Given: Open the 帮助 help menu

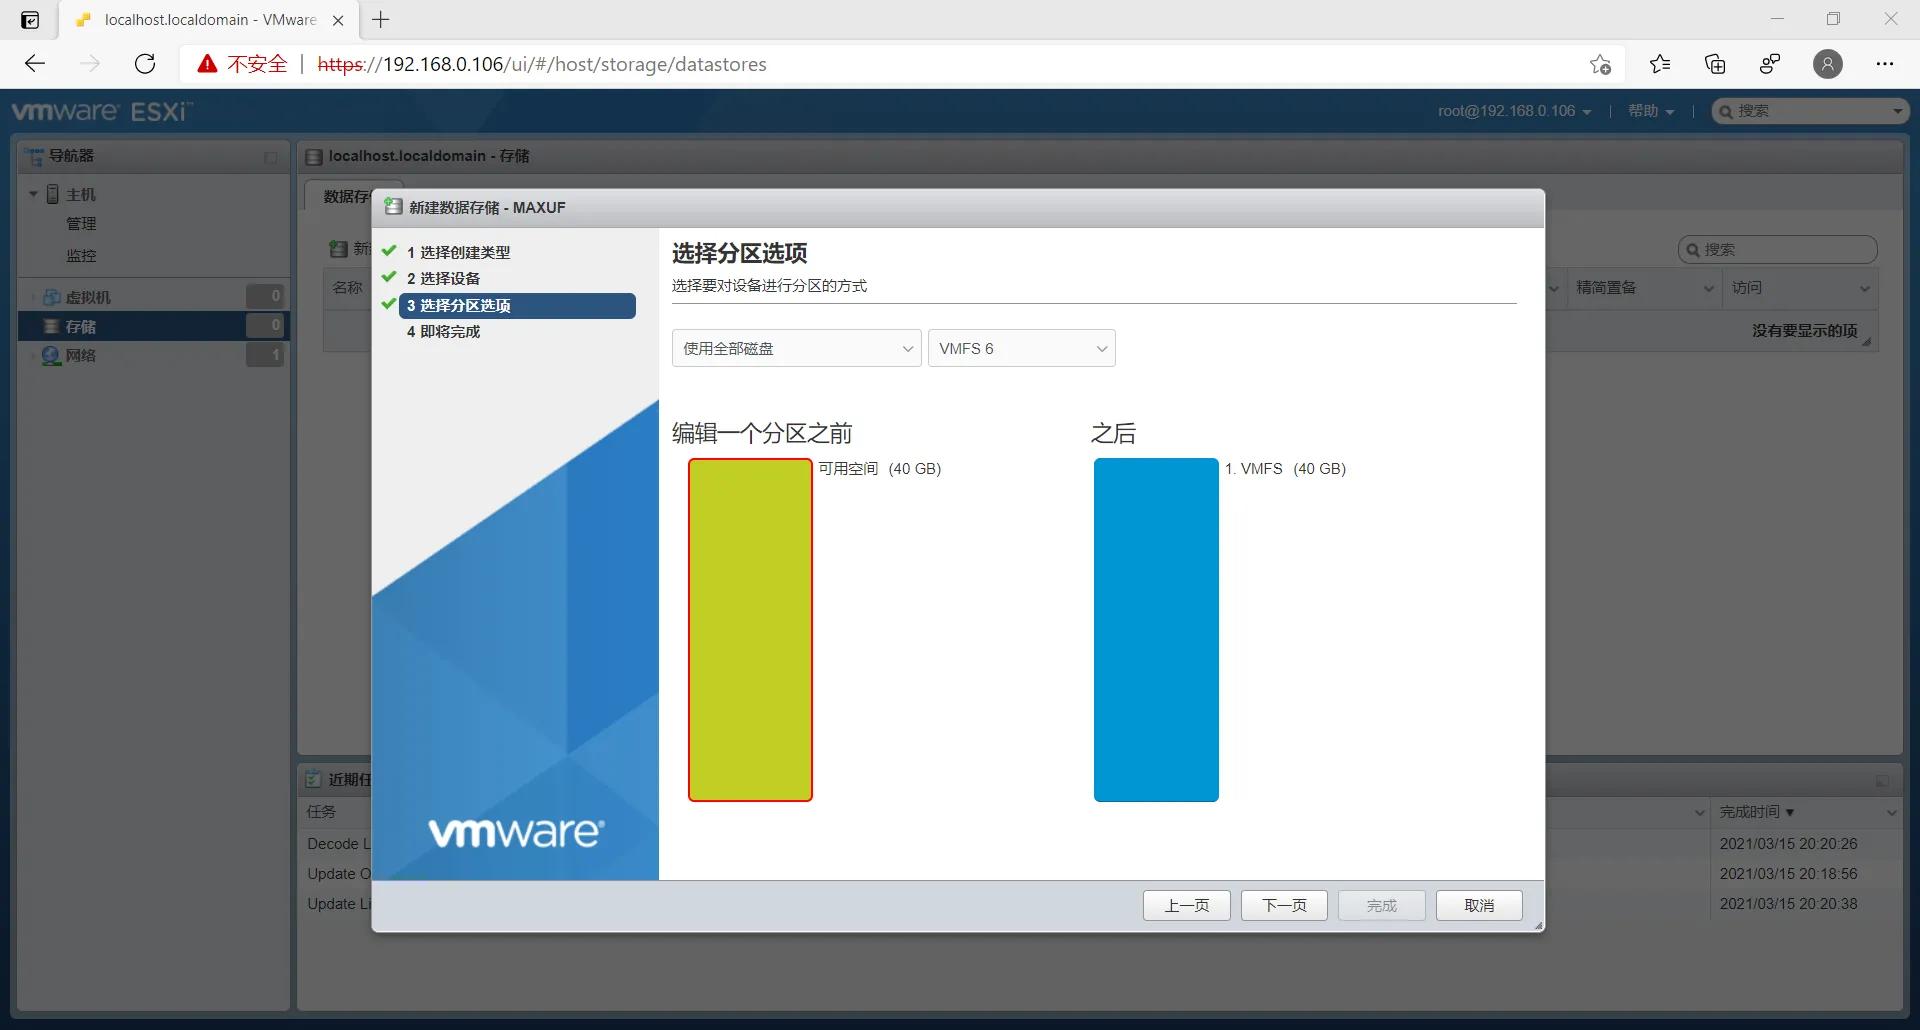Looking at the screenshot, I should point(1651,111).
